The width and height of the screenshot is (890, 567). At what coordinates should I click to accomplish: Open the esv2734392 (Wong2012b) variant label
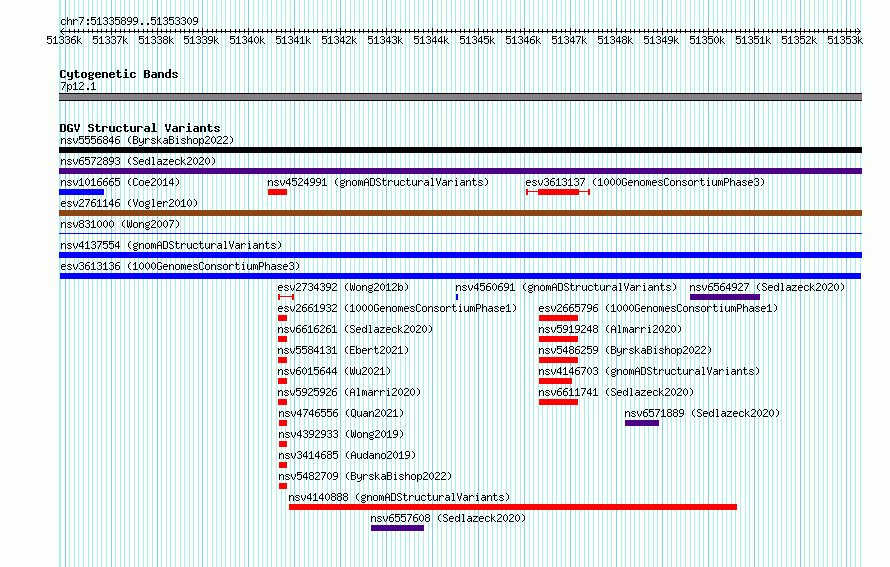(343, 287)
